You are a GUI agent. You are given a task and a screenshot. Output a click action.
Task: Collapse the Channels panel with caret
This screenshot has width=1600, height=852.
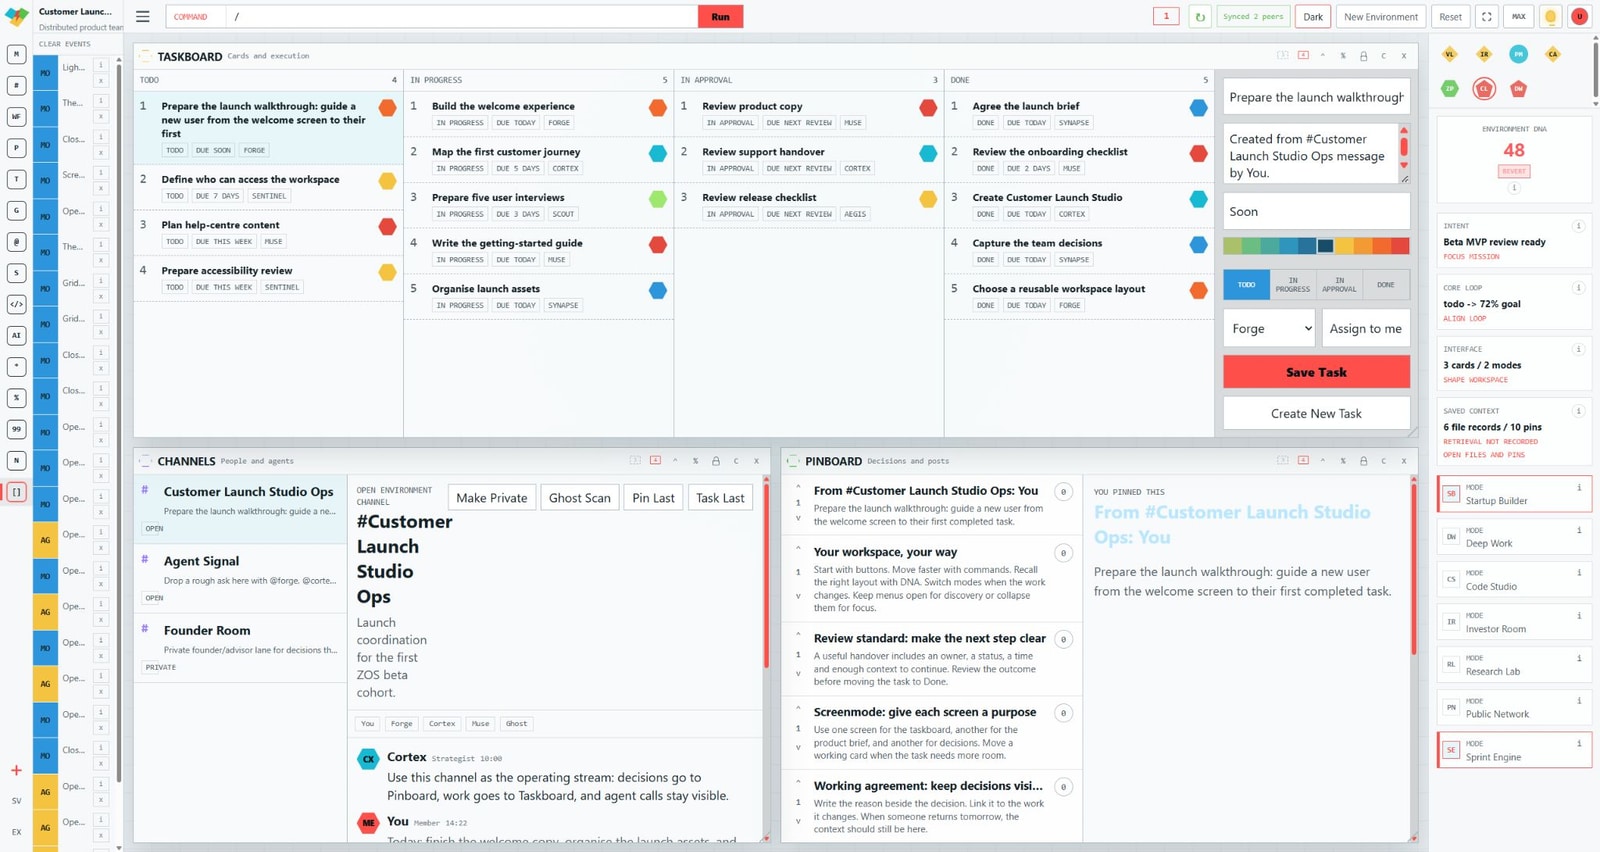(675, 461)
